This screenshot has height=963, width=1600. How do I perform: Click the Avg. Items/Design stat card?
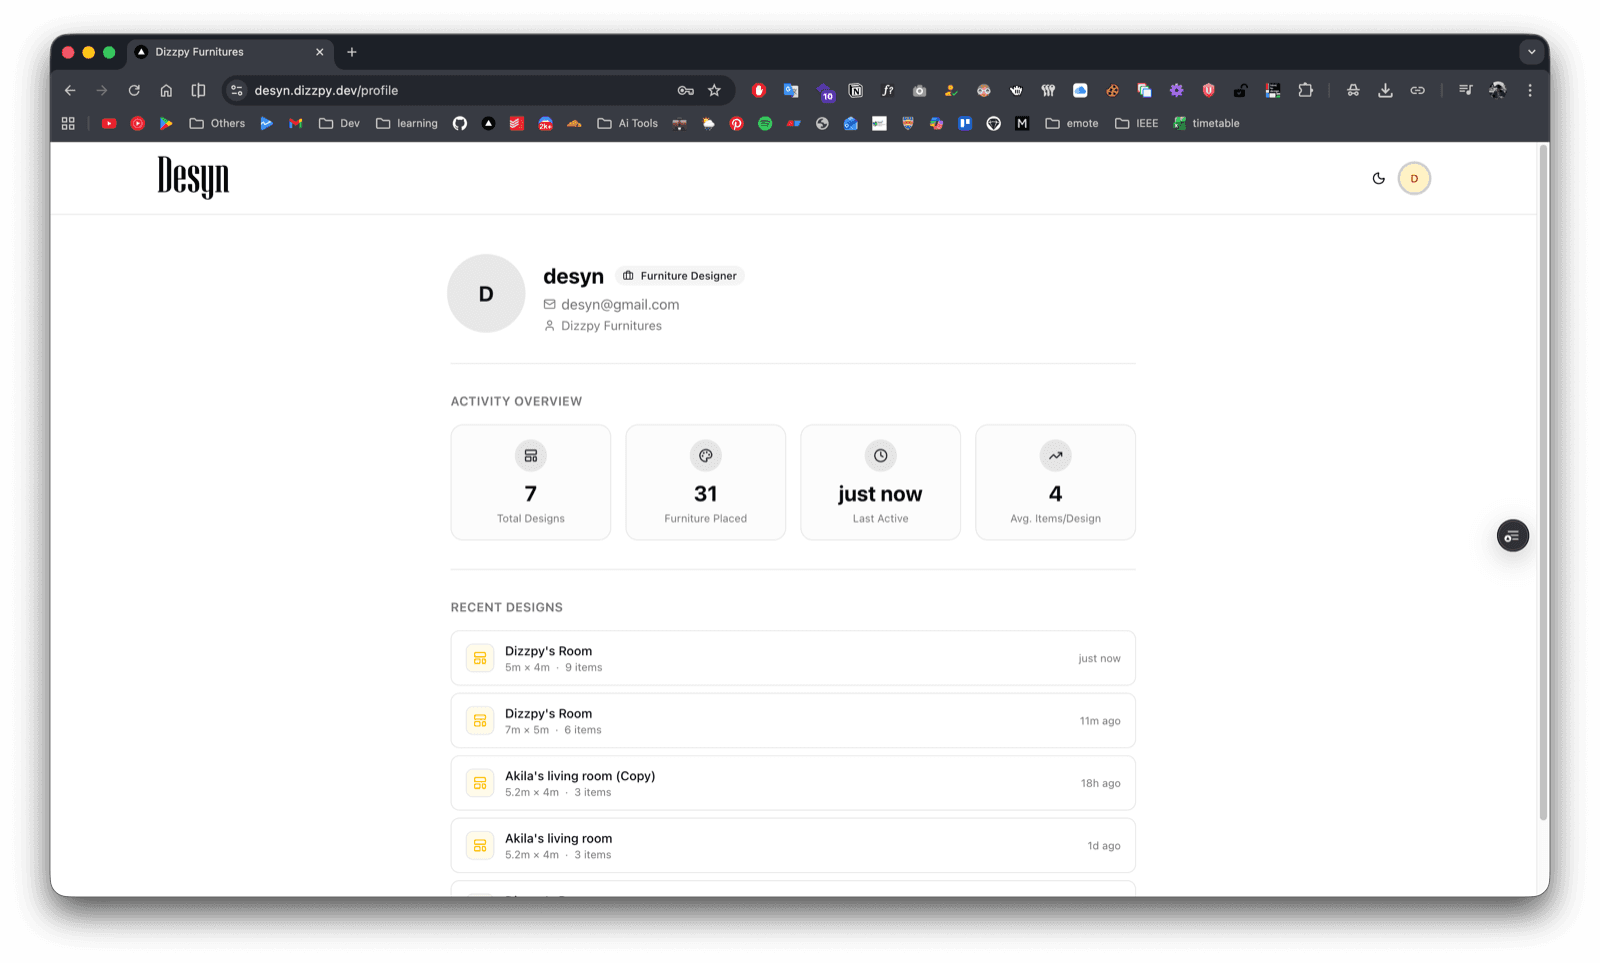pos(1055,482)
